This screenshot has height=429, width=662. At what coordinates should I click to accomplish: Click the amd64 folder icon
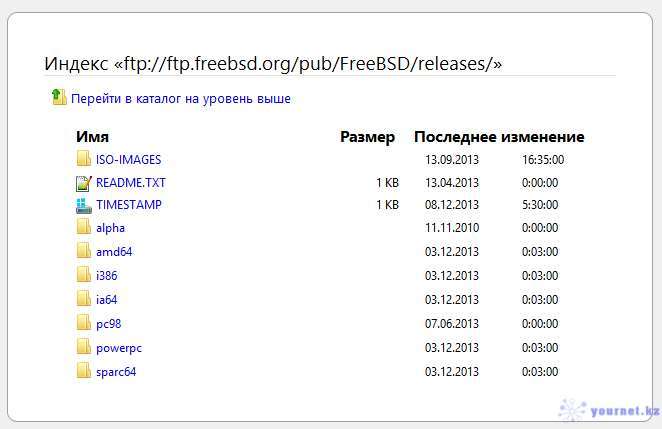pyautogui.click(x=84, y=250)
